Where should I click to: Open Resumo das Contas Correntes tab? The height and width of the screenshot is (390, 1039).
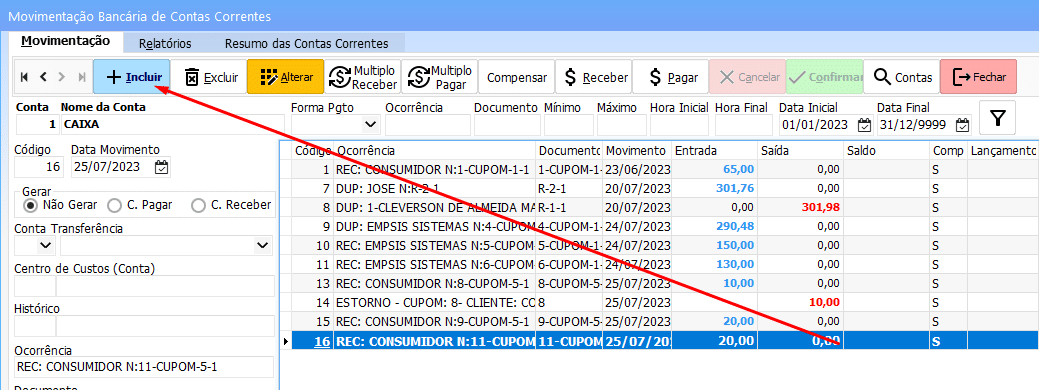[306, 44]
